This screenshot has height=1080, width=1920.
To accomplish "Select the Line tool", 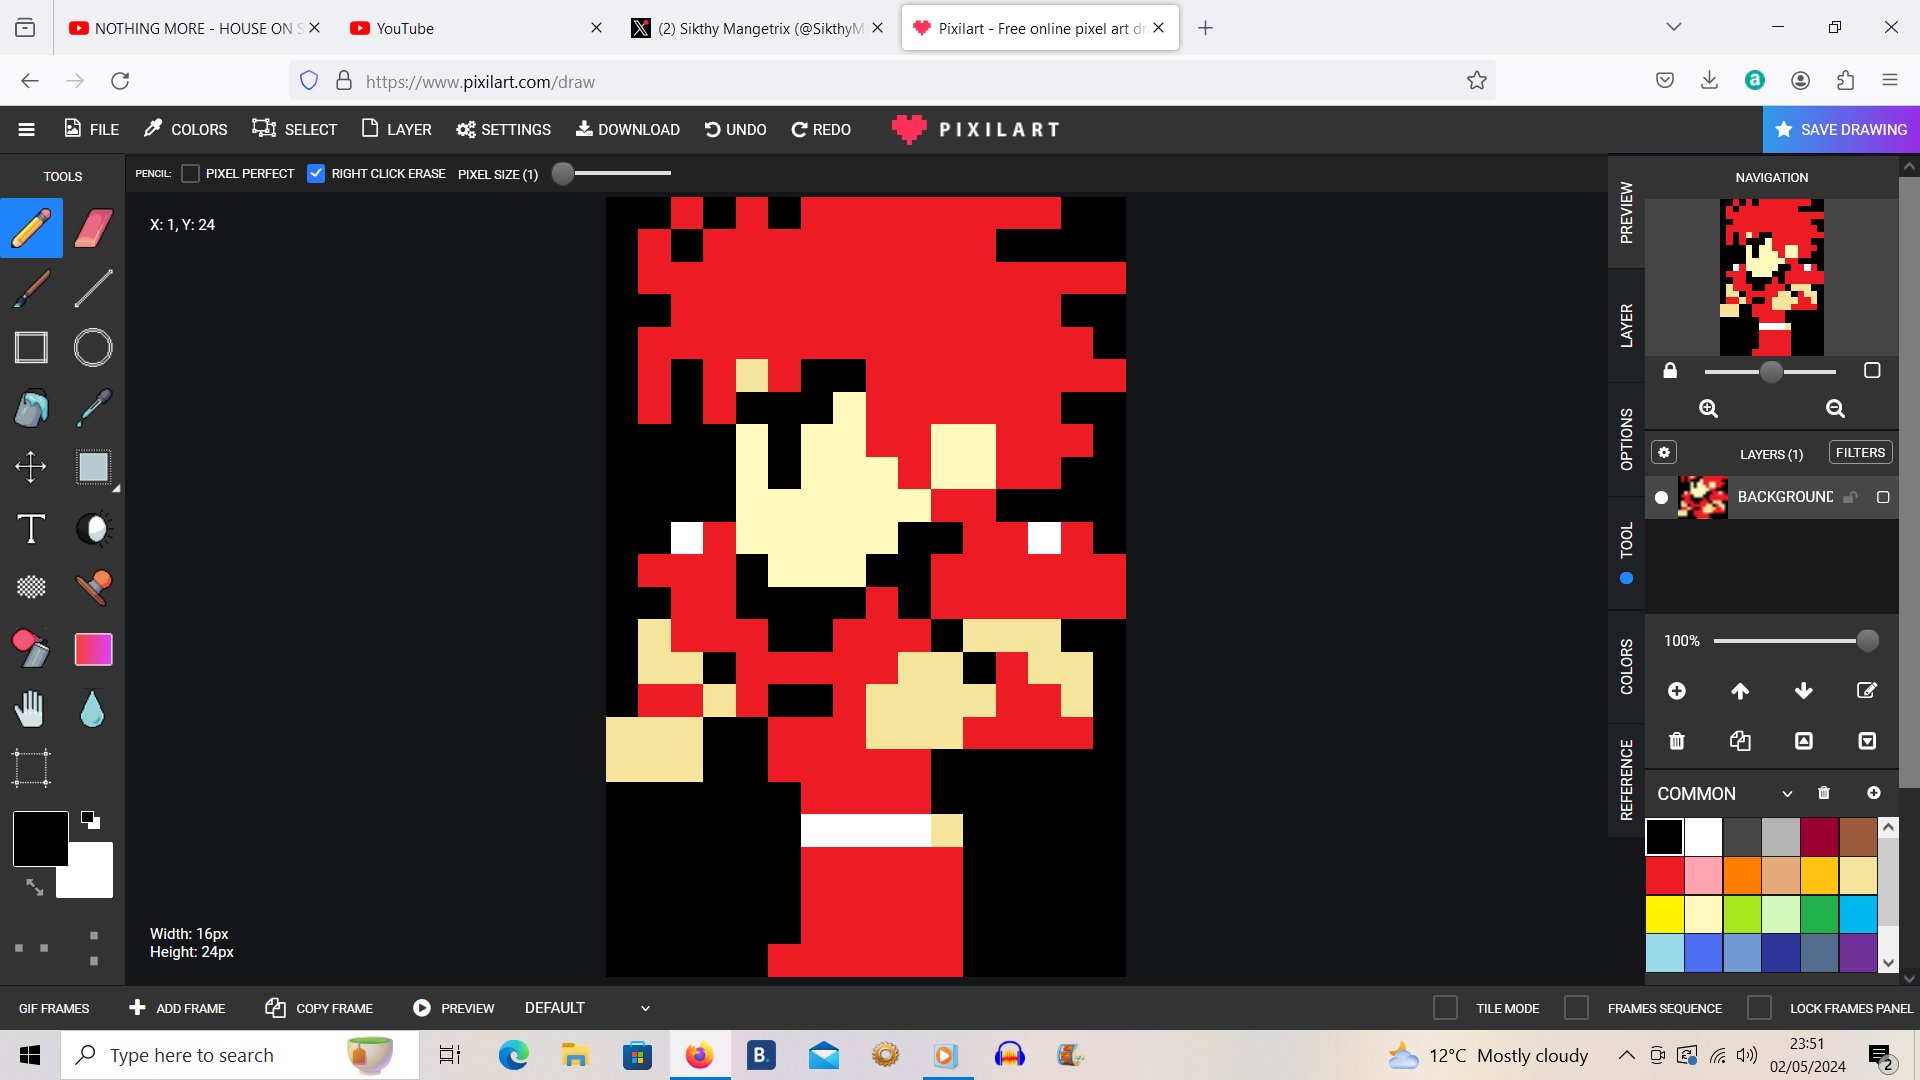I will (x=93, y=288).
